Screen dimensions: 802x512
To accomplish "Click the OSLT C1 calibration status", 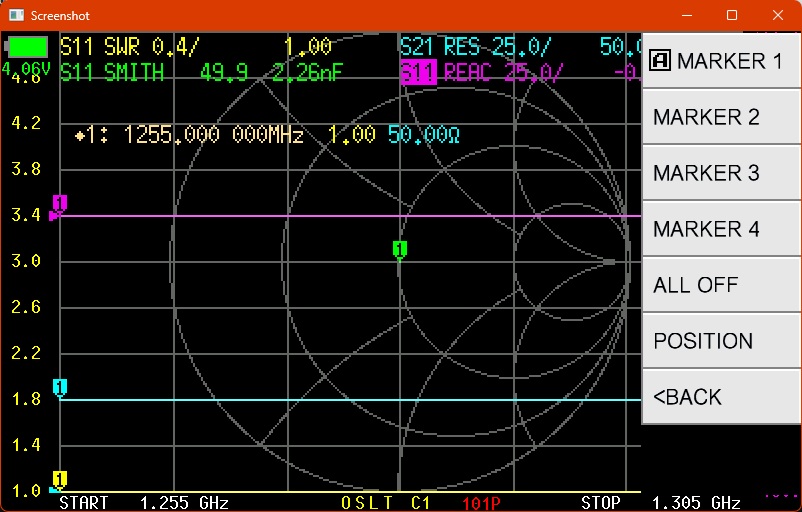I will click(385, 502).
